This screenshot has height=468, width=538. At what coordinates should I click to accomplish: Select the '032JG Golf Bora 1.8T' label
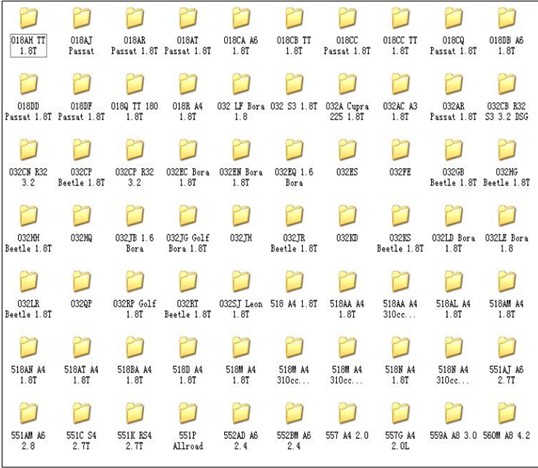188,243
